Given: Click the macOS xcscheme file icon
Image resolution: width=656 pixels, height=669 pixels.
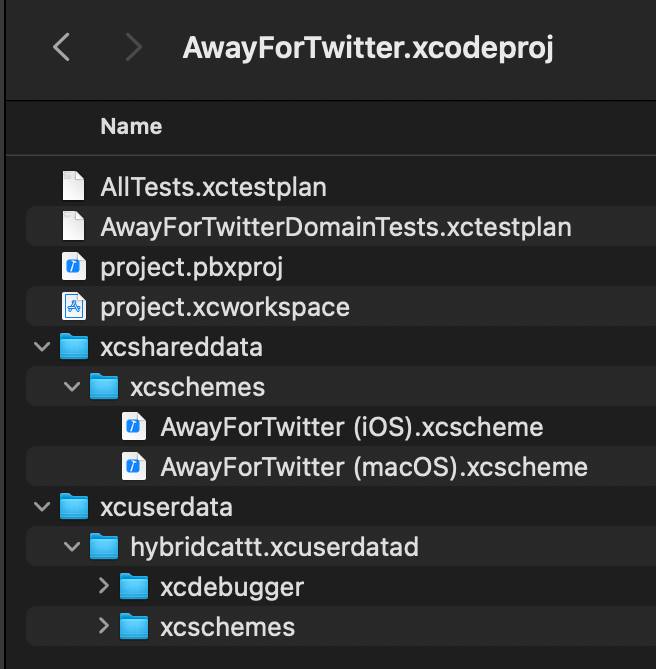Looking at the screenshot, I should (x=133, y=467).
